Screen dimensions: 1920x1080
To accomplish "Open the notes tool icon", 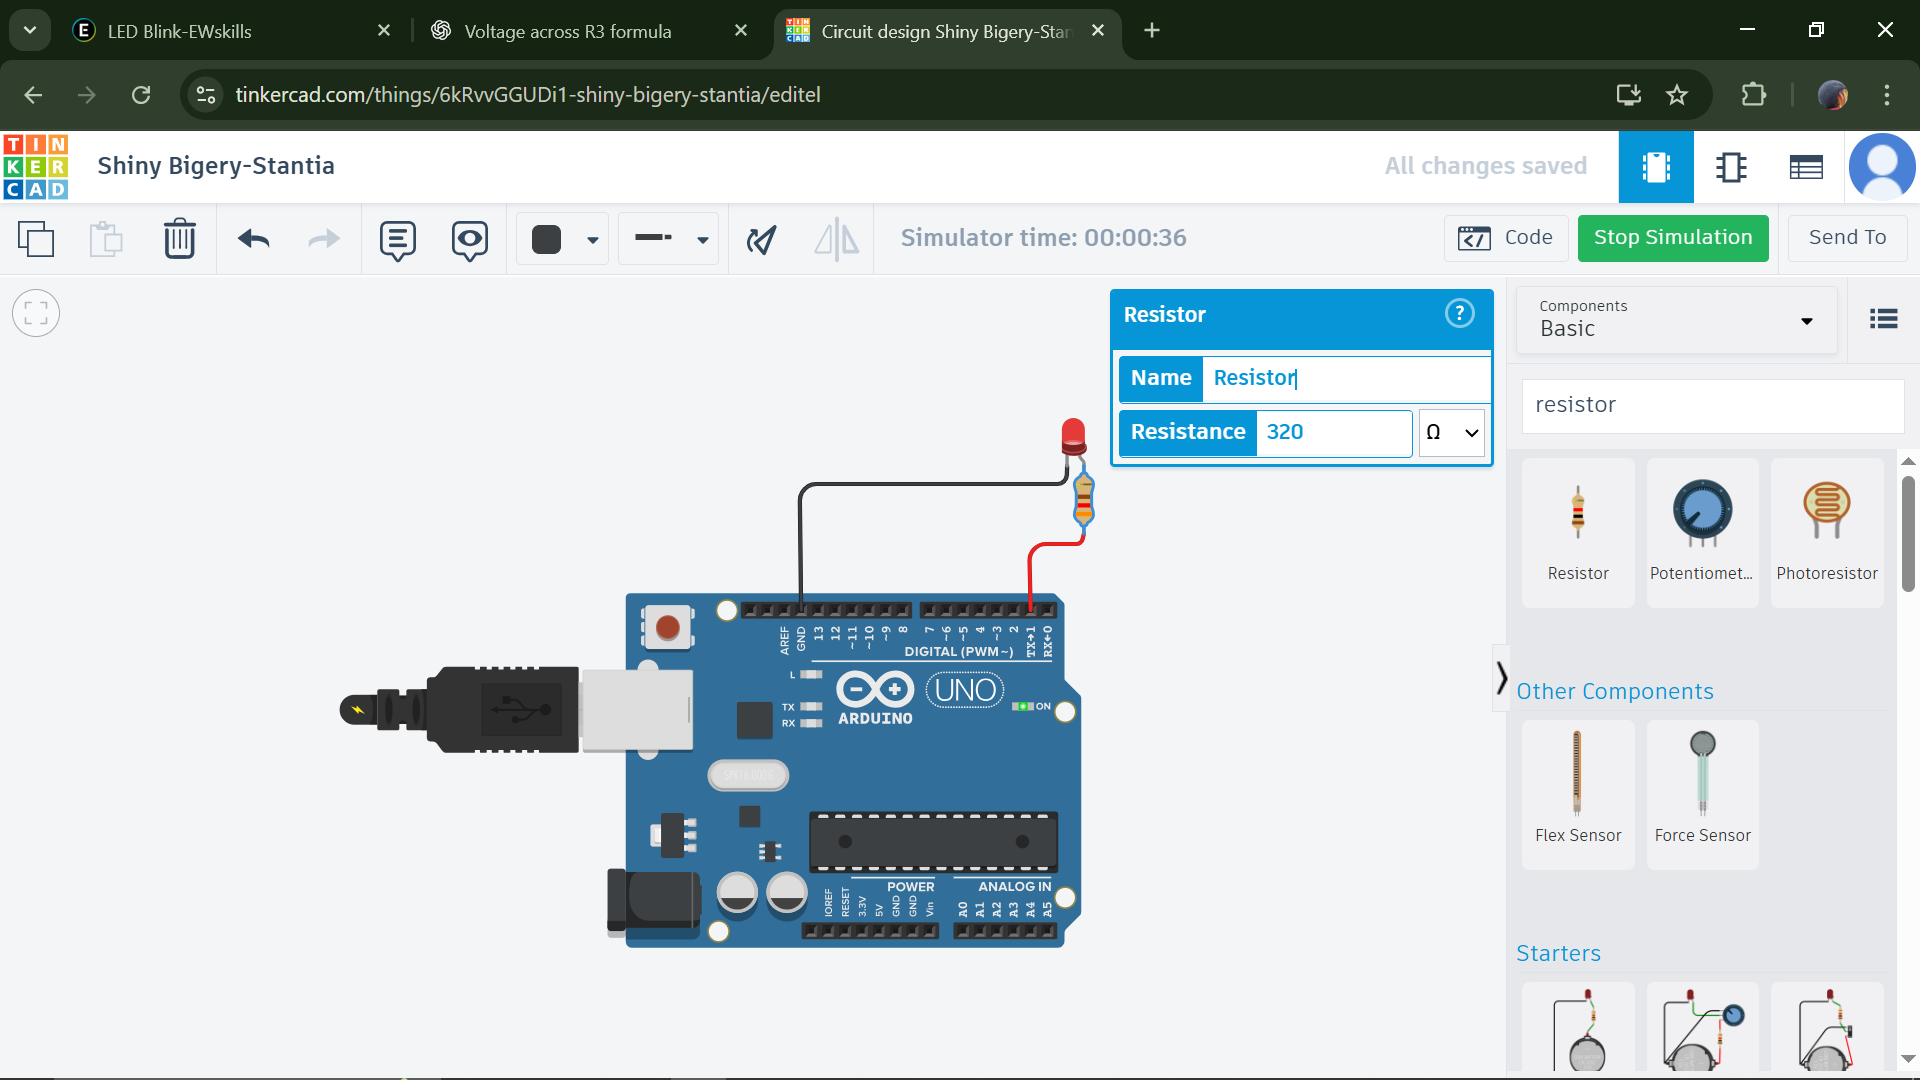I will tap(397, 239).
